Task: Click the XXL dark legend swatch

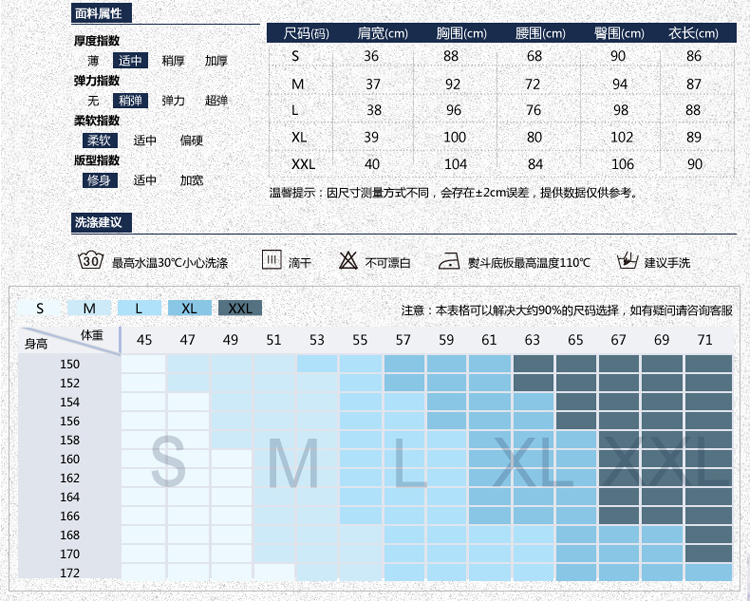Action: tap(240, 308)
